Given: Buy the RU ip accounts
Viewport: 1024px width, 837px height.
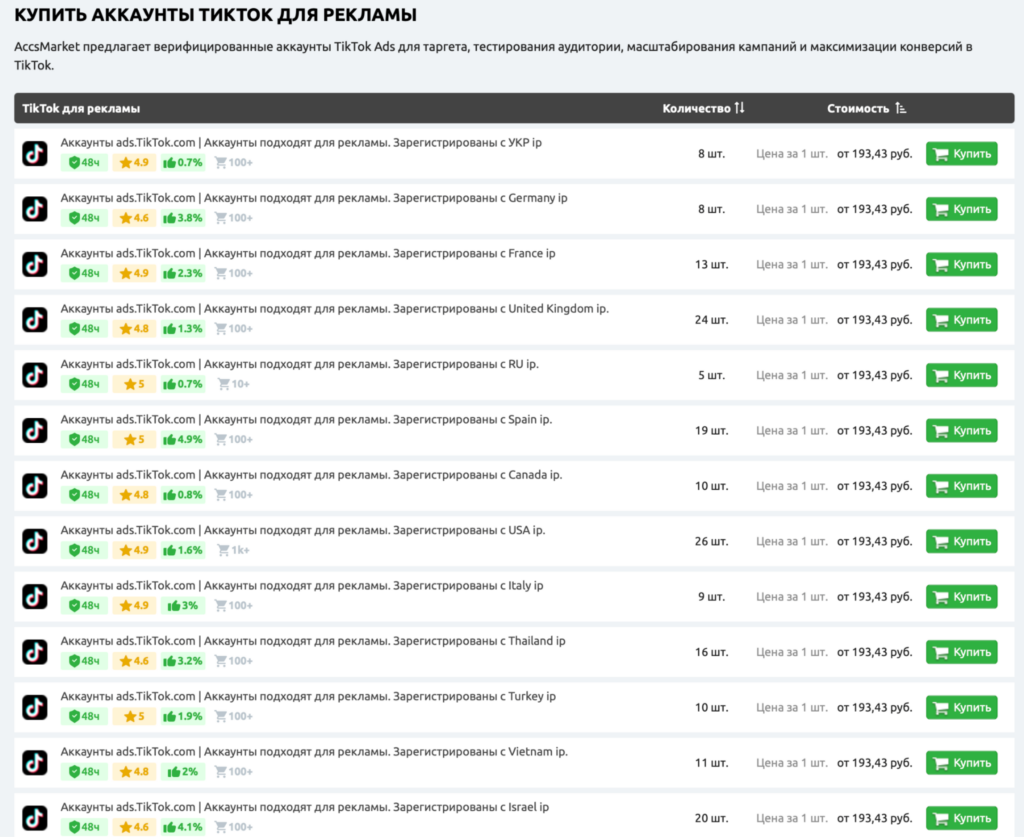Looking at the screenshot, I should point(961,375).
